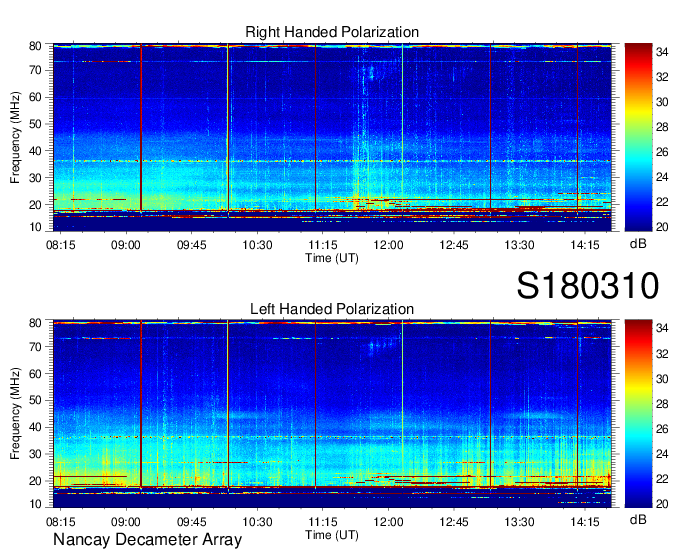Click the 20 MHz tick on Right Handed plot
This screenshot has width=680, height=552.
(x=35, y=205)
